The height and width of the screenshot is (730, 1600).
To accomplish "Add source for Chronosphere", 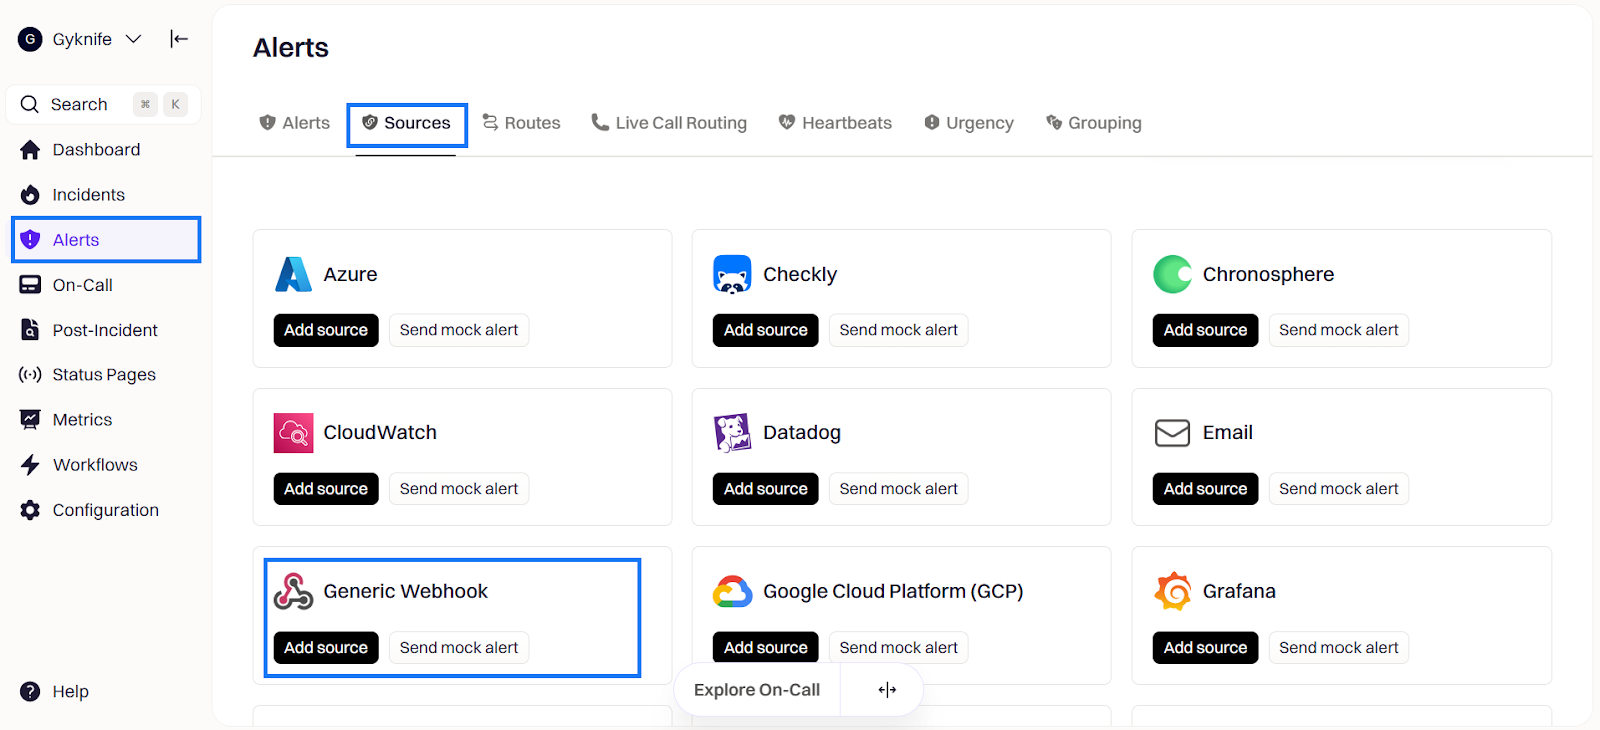I will click(x=1205, y=330).
